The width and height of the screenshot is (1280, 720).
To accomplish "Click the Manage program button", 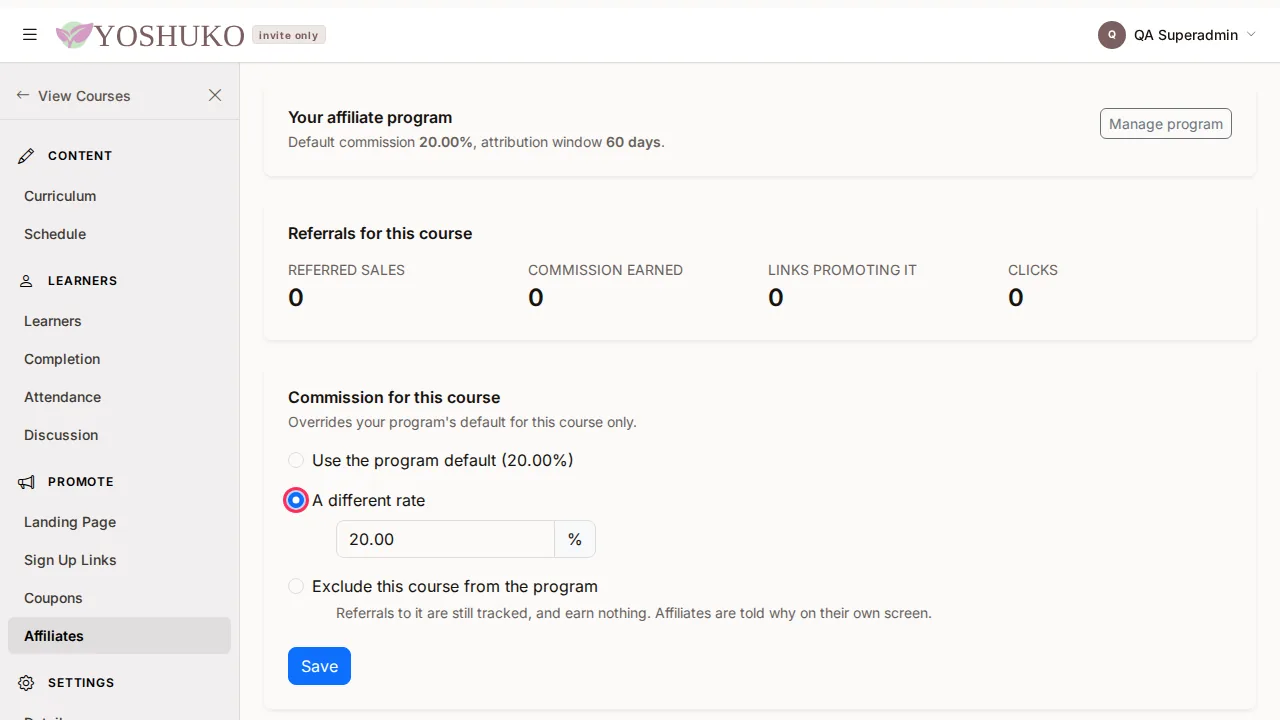I will 1166,124.
